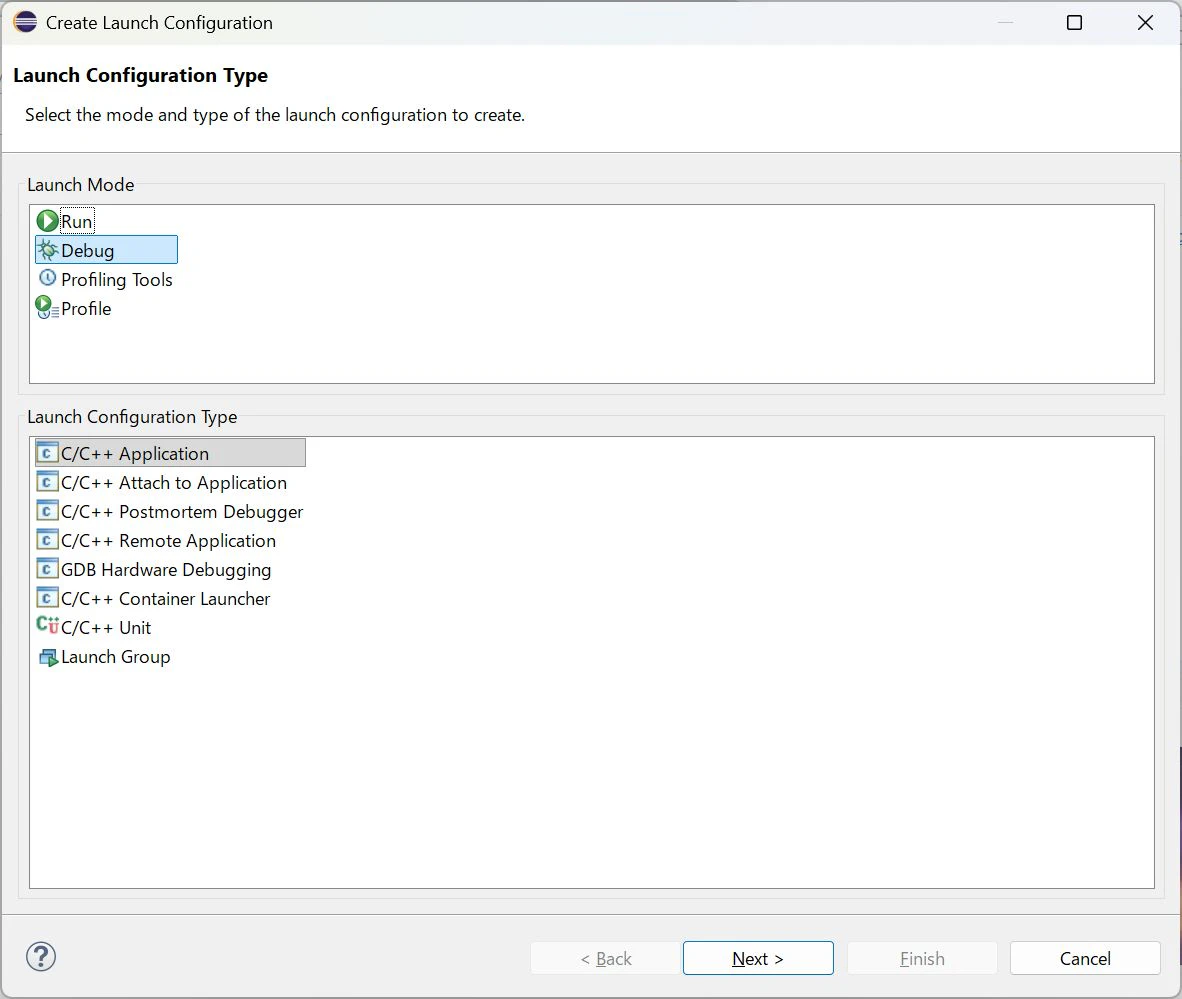Close the Create Launch Configuration dialog
The image size is (1182, 999).
[1145, 23]
